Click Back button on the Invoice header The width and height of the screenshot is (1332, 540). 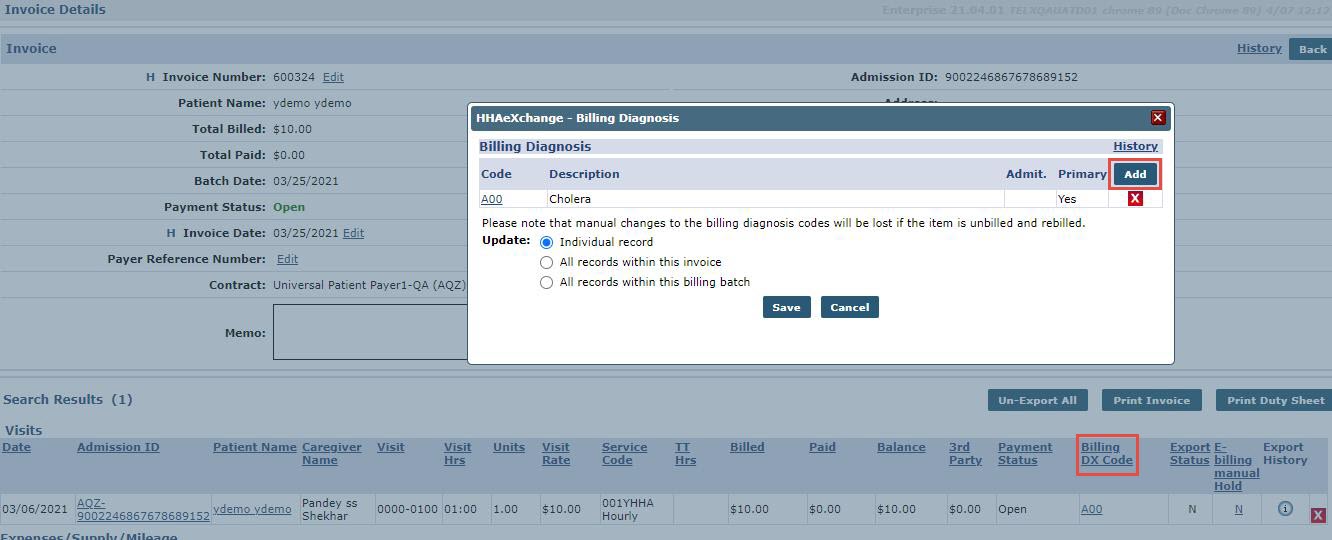[1312, 49]
